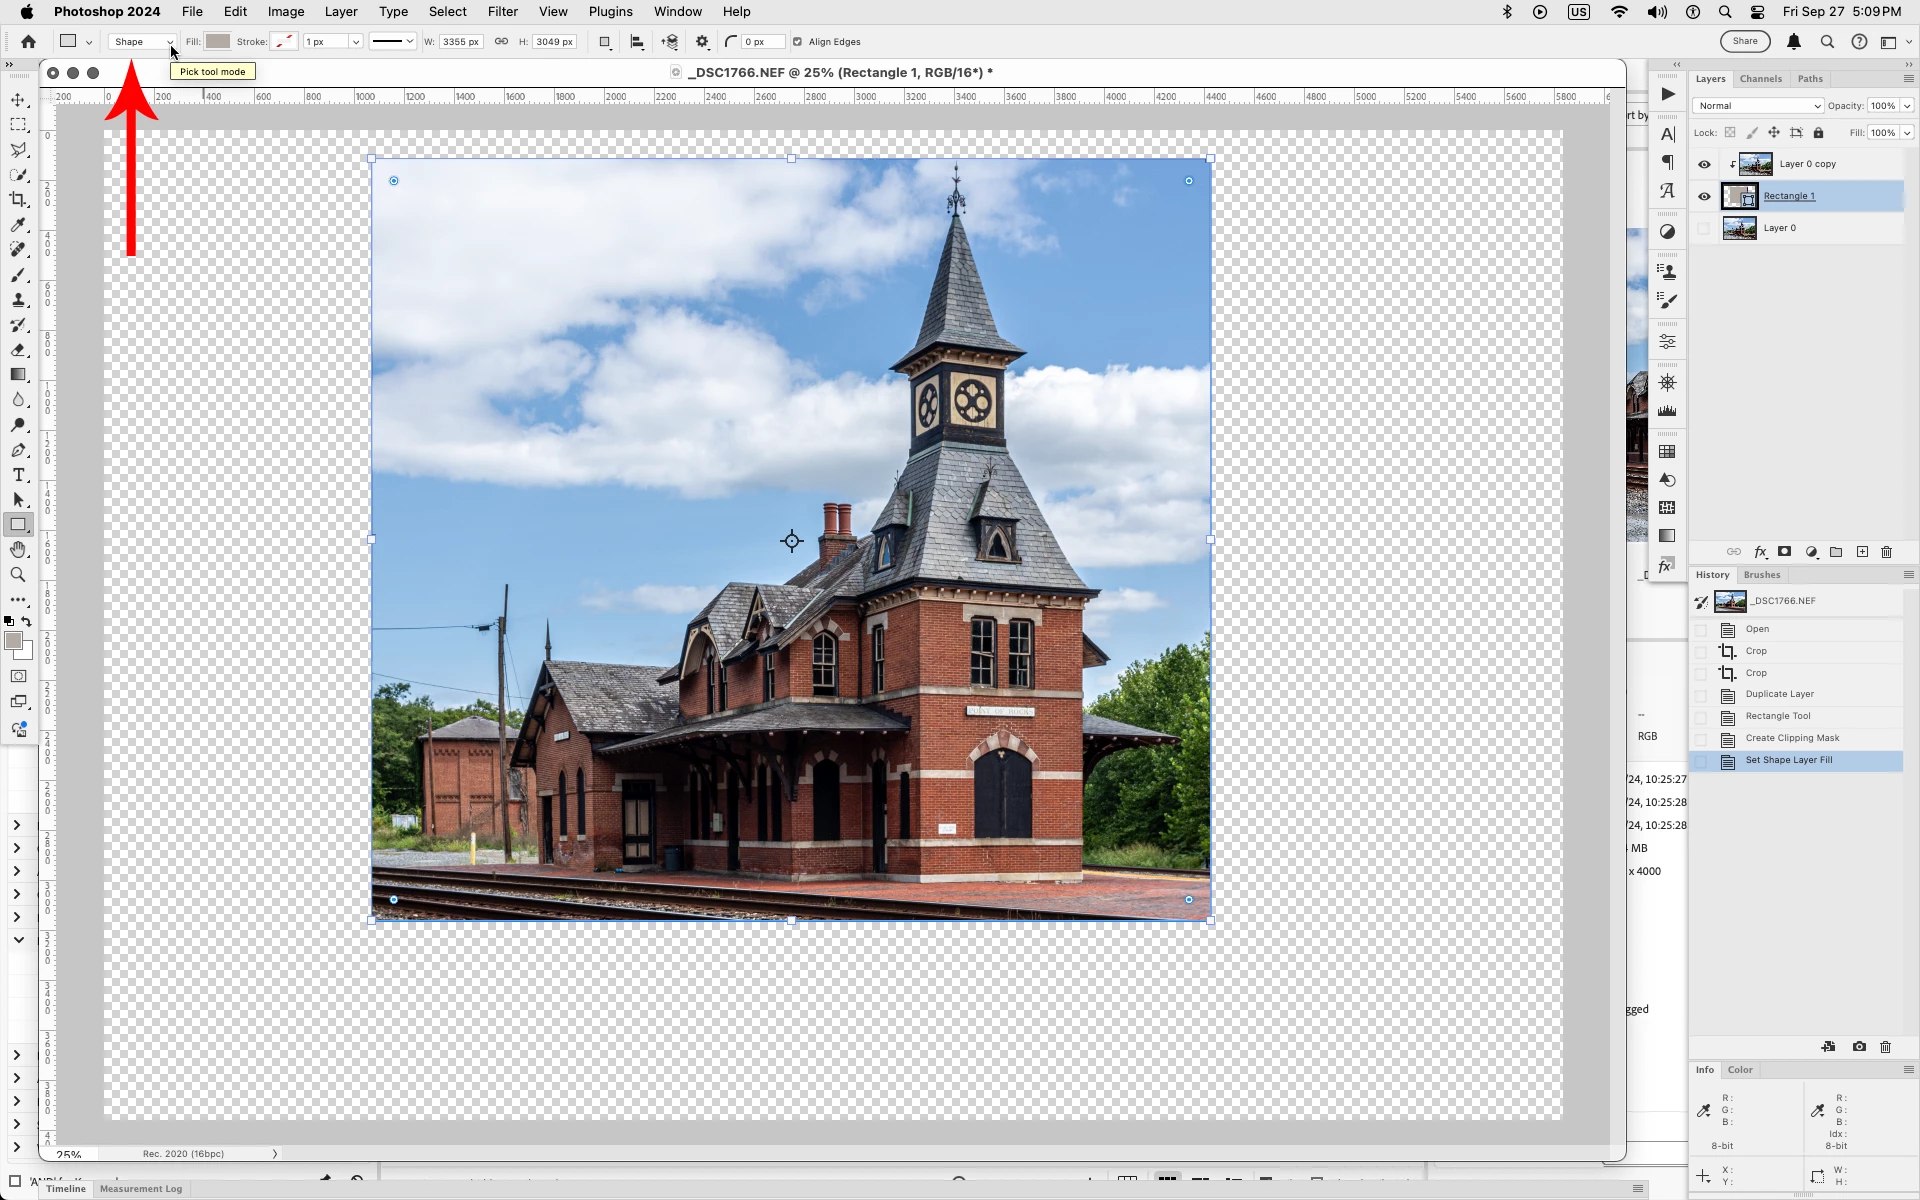Expand the layer Opacity dropdown arrow
Viewport: 1920px width, 1200px height.
[1907, 106]
